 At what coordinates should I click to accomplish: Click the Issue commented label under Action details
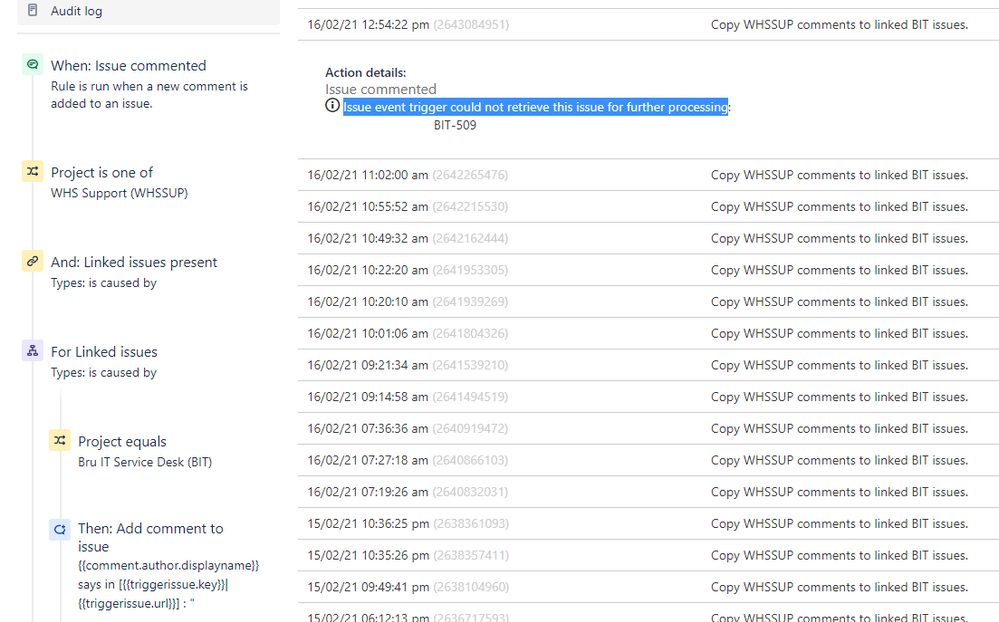click(381, 89)
